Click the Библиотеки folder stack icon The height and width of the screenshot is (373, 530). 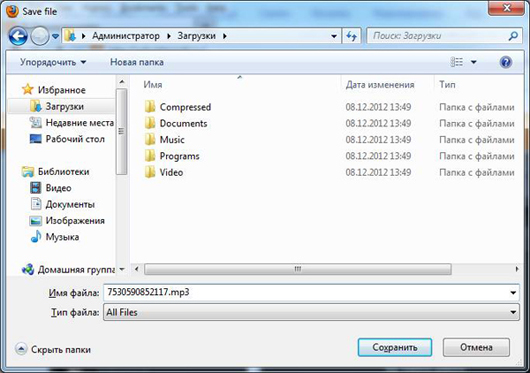[x=28, y=172]
